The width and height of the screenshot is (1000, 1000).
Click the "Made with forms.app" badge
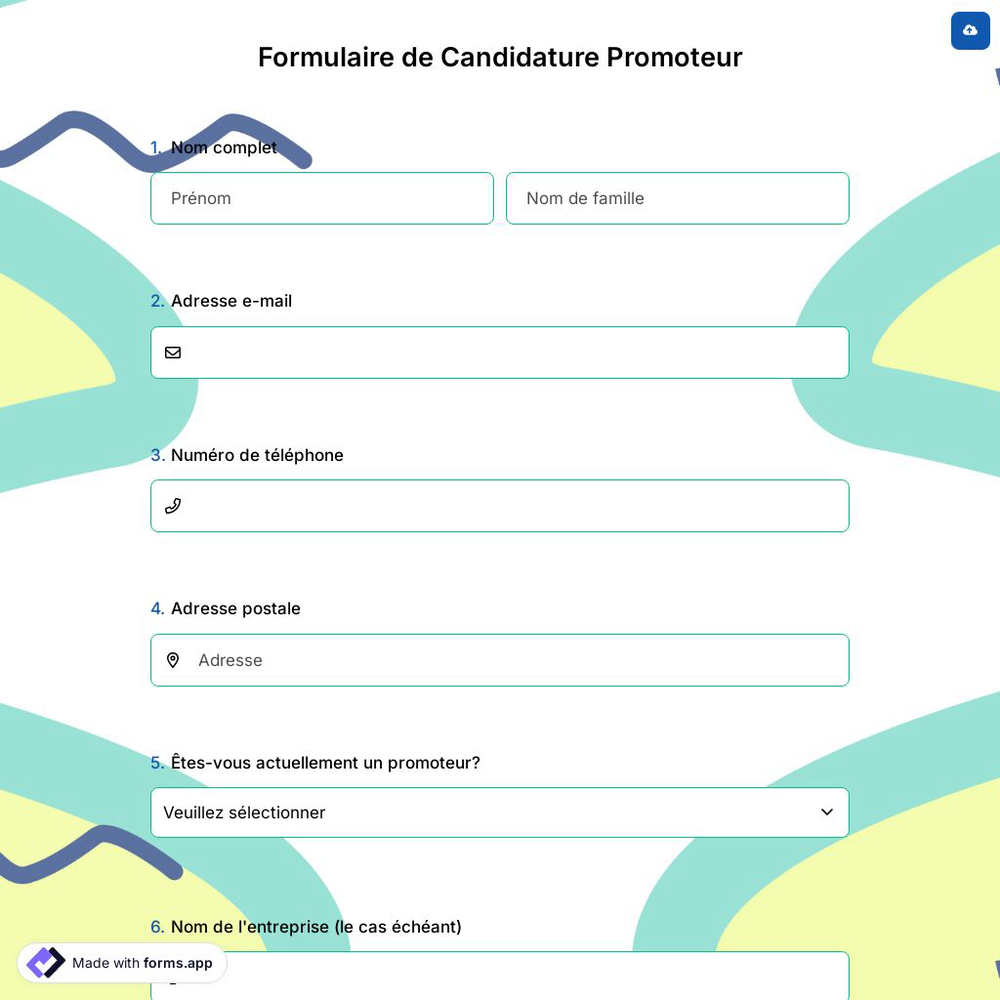pos(121,963)
